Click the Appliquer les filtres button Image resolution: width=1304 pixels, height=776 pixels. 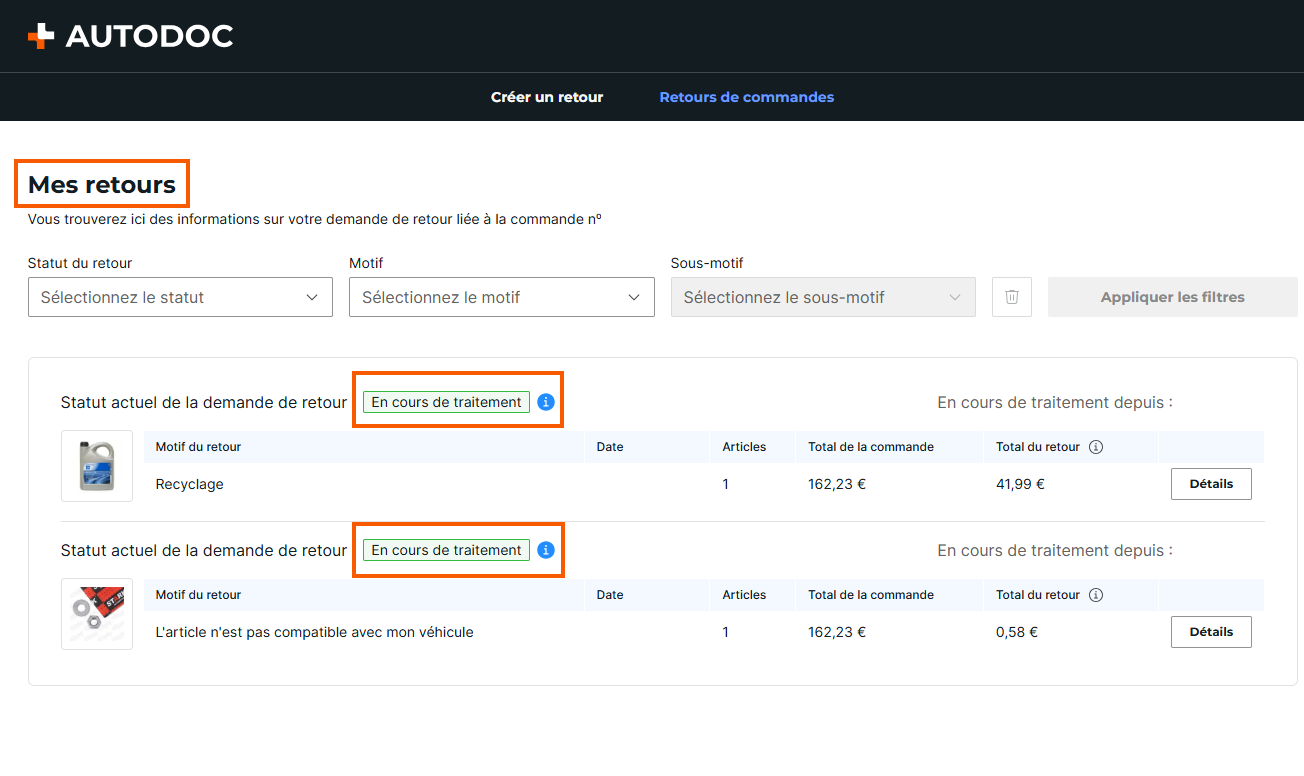tap(1173, 297)
